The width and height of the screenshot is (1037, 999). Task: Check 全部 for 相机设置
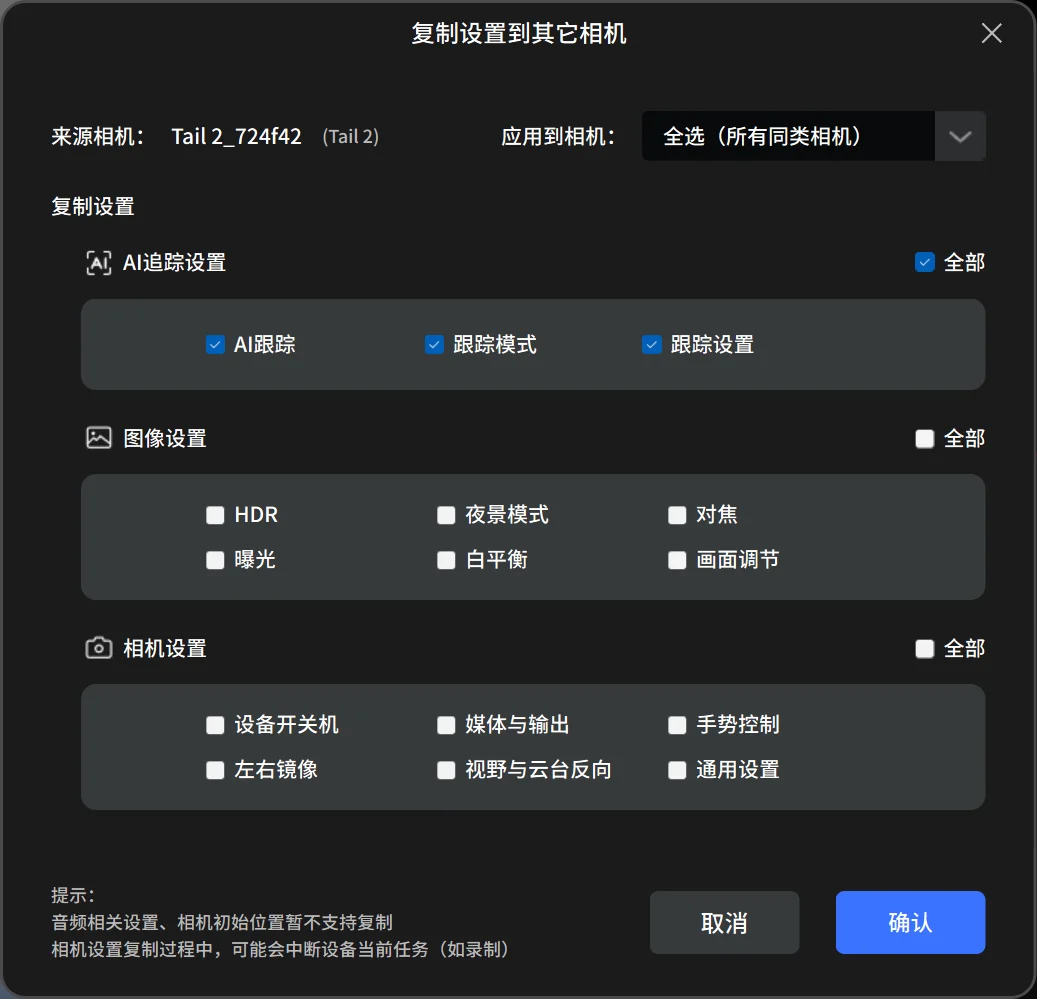click(925, 649)
